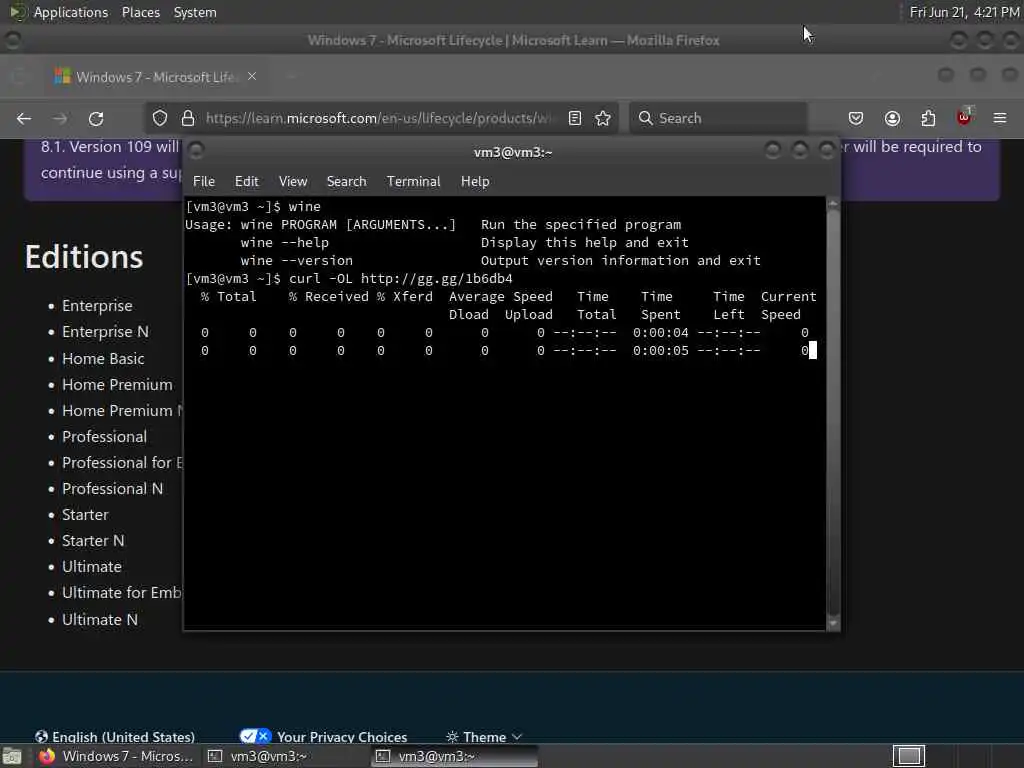This screenshot has width=1024, height=768.
Task: Open the terminal Help menu
Action: coord(475,182)
